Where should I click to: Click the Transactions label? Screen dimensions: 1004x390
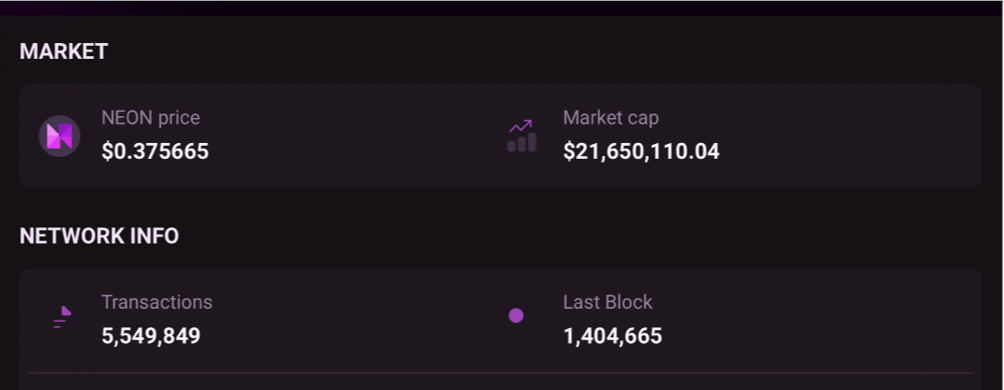click(x=157, y=302)
